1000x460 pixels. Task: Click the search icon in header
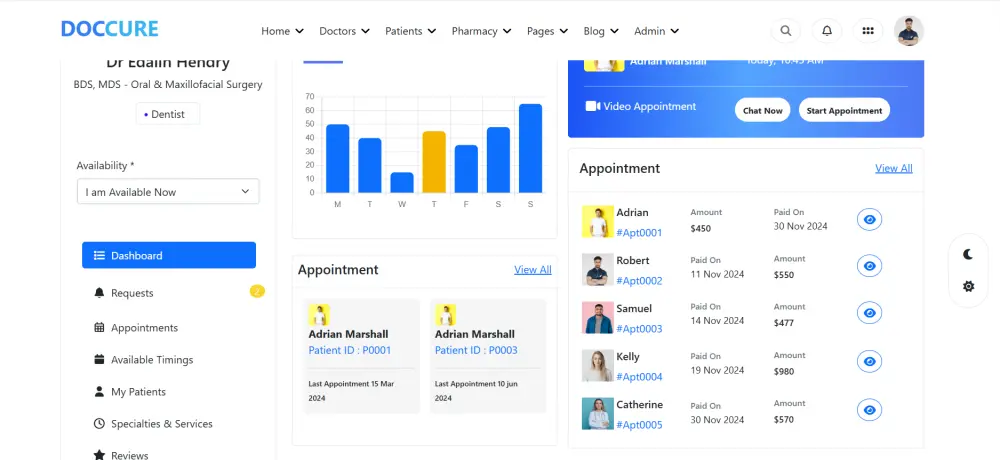click(786, 31)
